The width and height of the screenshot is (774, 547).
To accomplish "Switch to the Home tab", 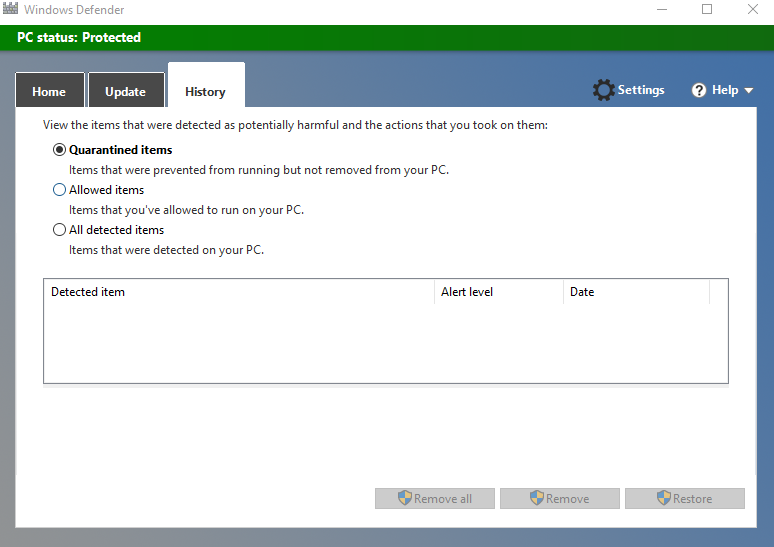I will pos(49,90).
